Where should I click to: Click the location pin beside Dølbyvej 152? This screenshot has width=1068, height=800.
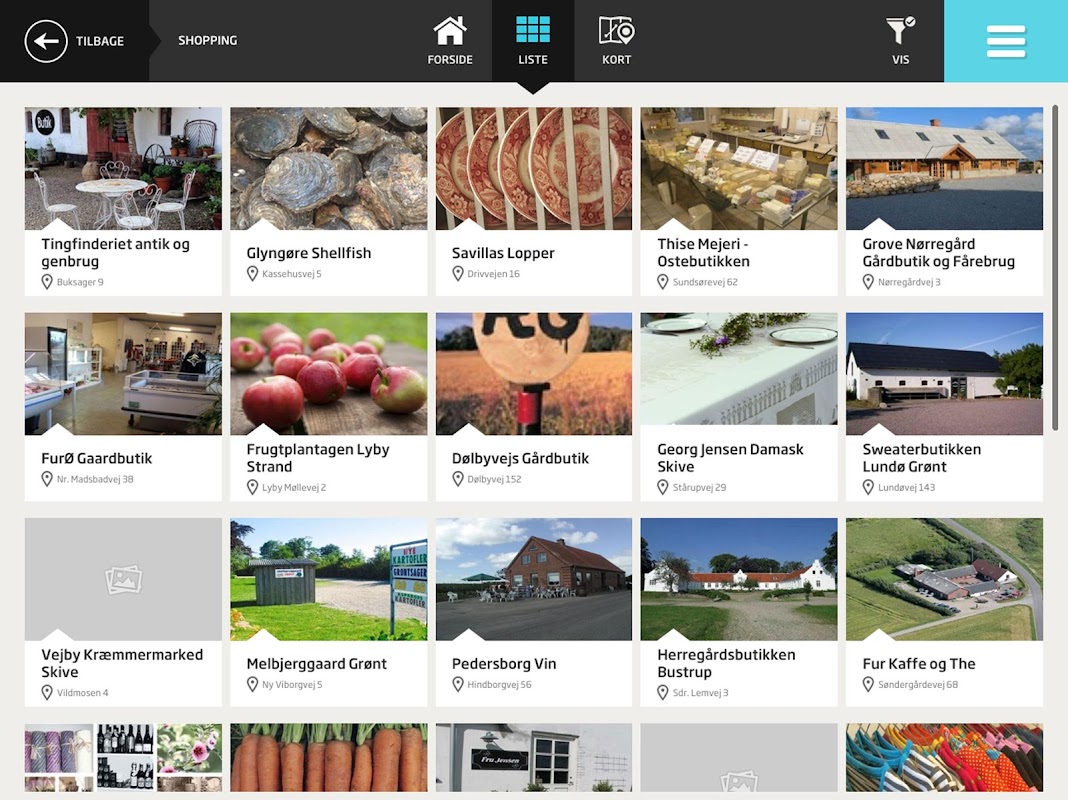coord(458,479)
